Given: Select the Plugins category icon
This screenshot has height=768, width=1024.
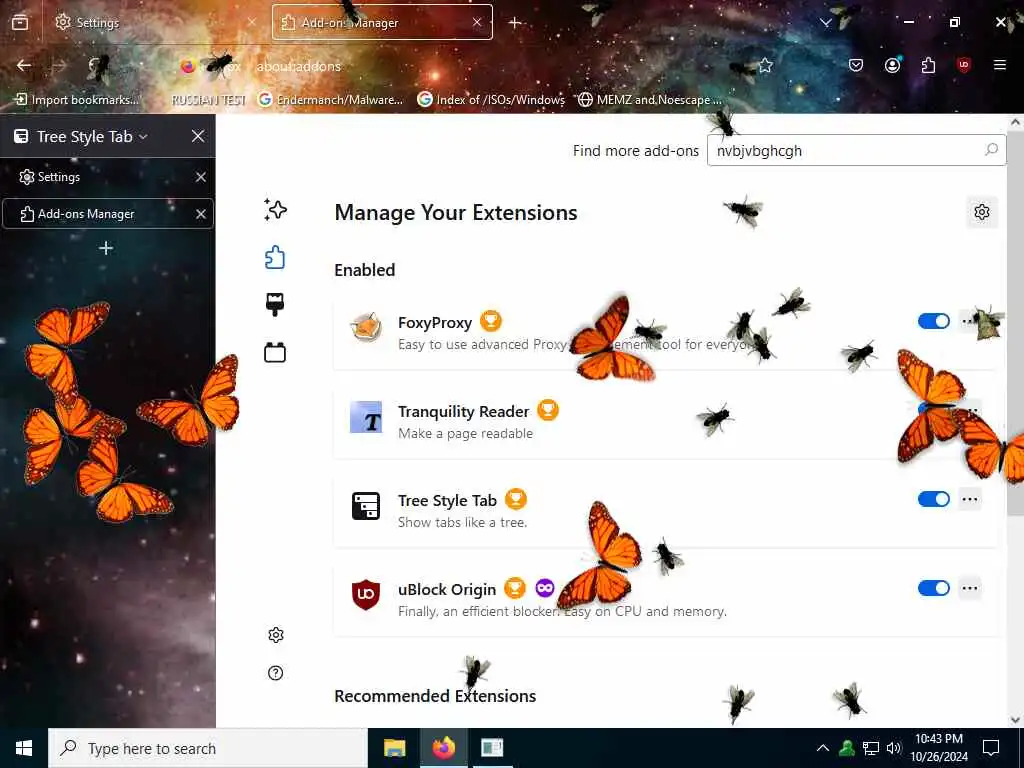Looking at the screenshot, I should [x=275, y=353].
